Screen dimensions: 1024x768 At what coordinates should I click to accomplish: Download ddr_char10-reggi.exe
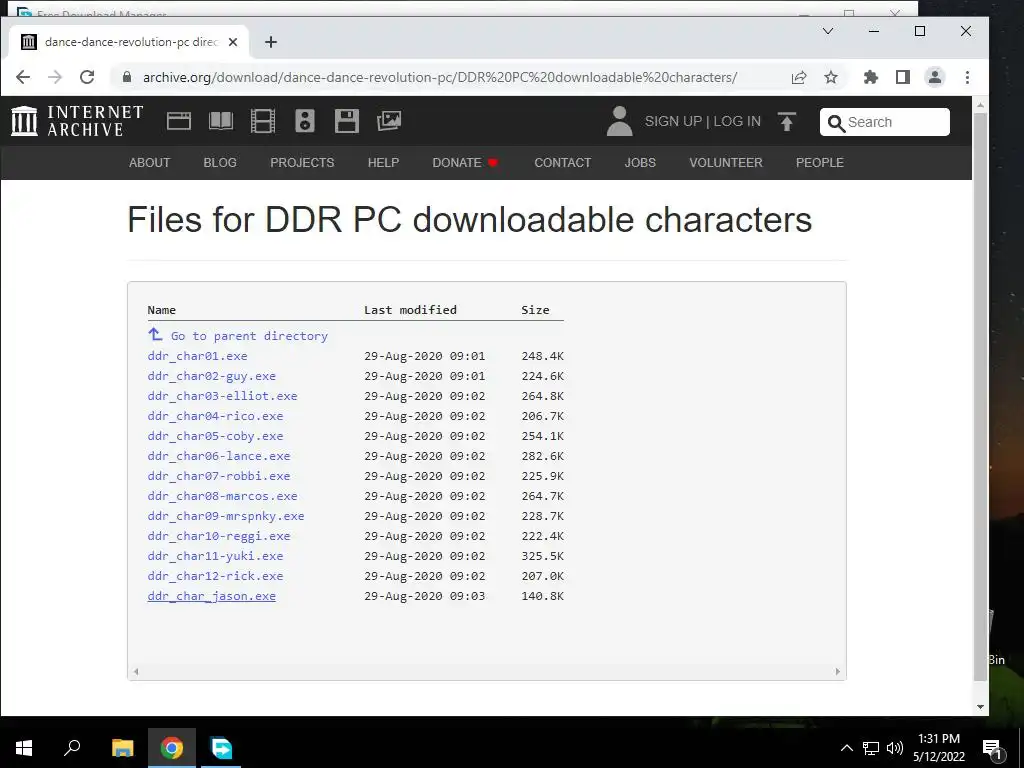[219, 536]
